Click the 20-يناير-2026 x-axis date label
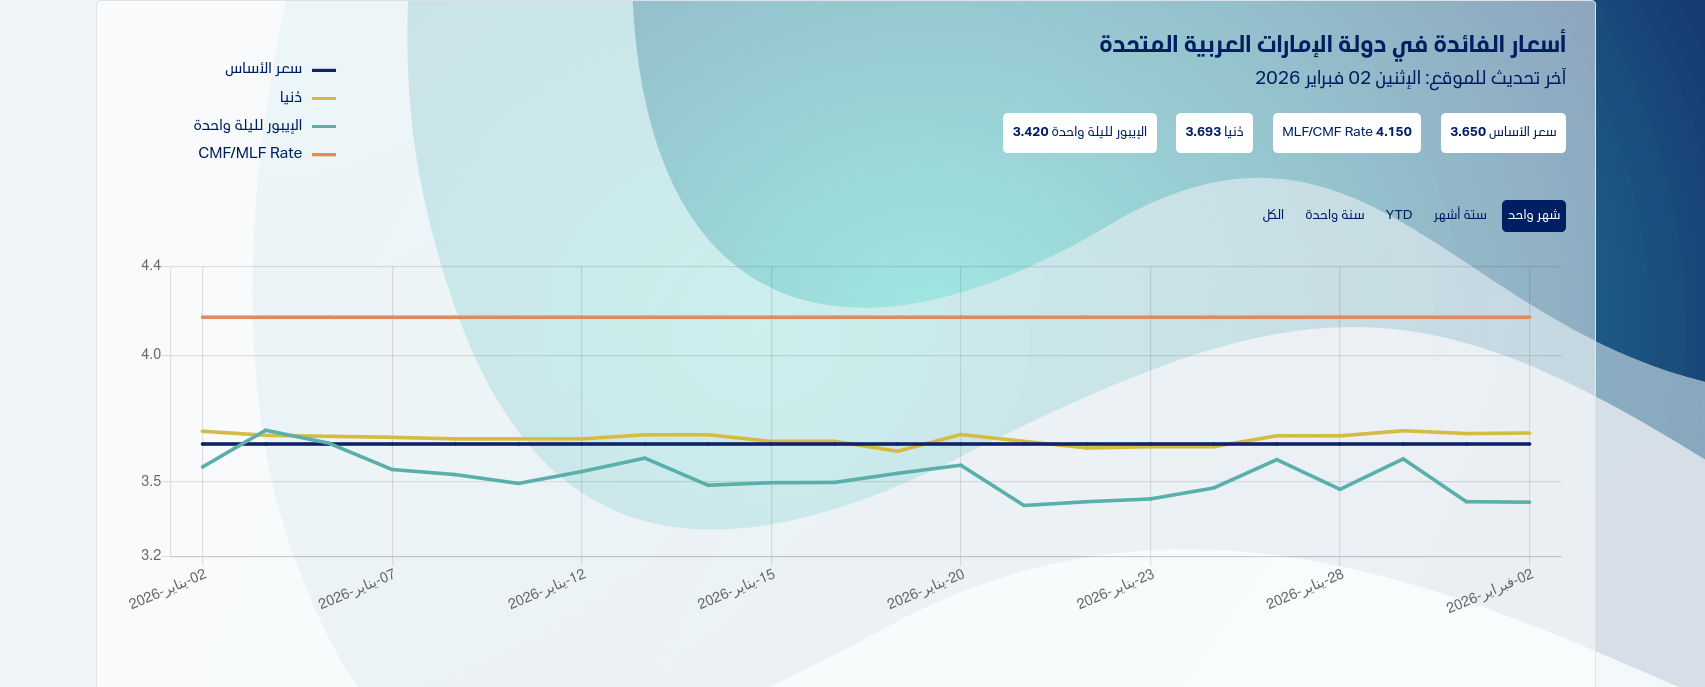This screenshot has height=687, width=1705. pos(927,588)
